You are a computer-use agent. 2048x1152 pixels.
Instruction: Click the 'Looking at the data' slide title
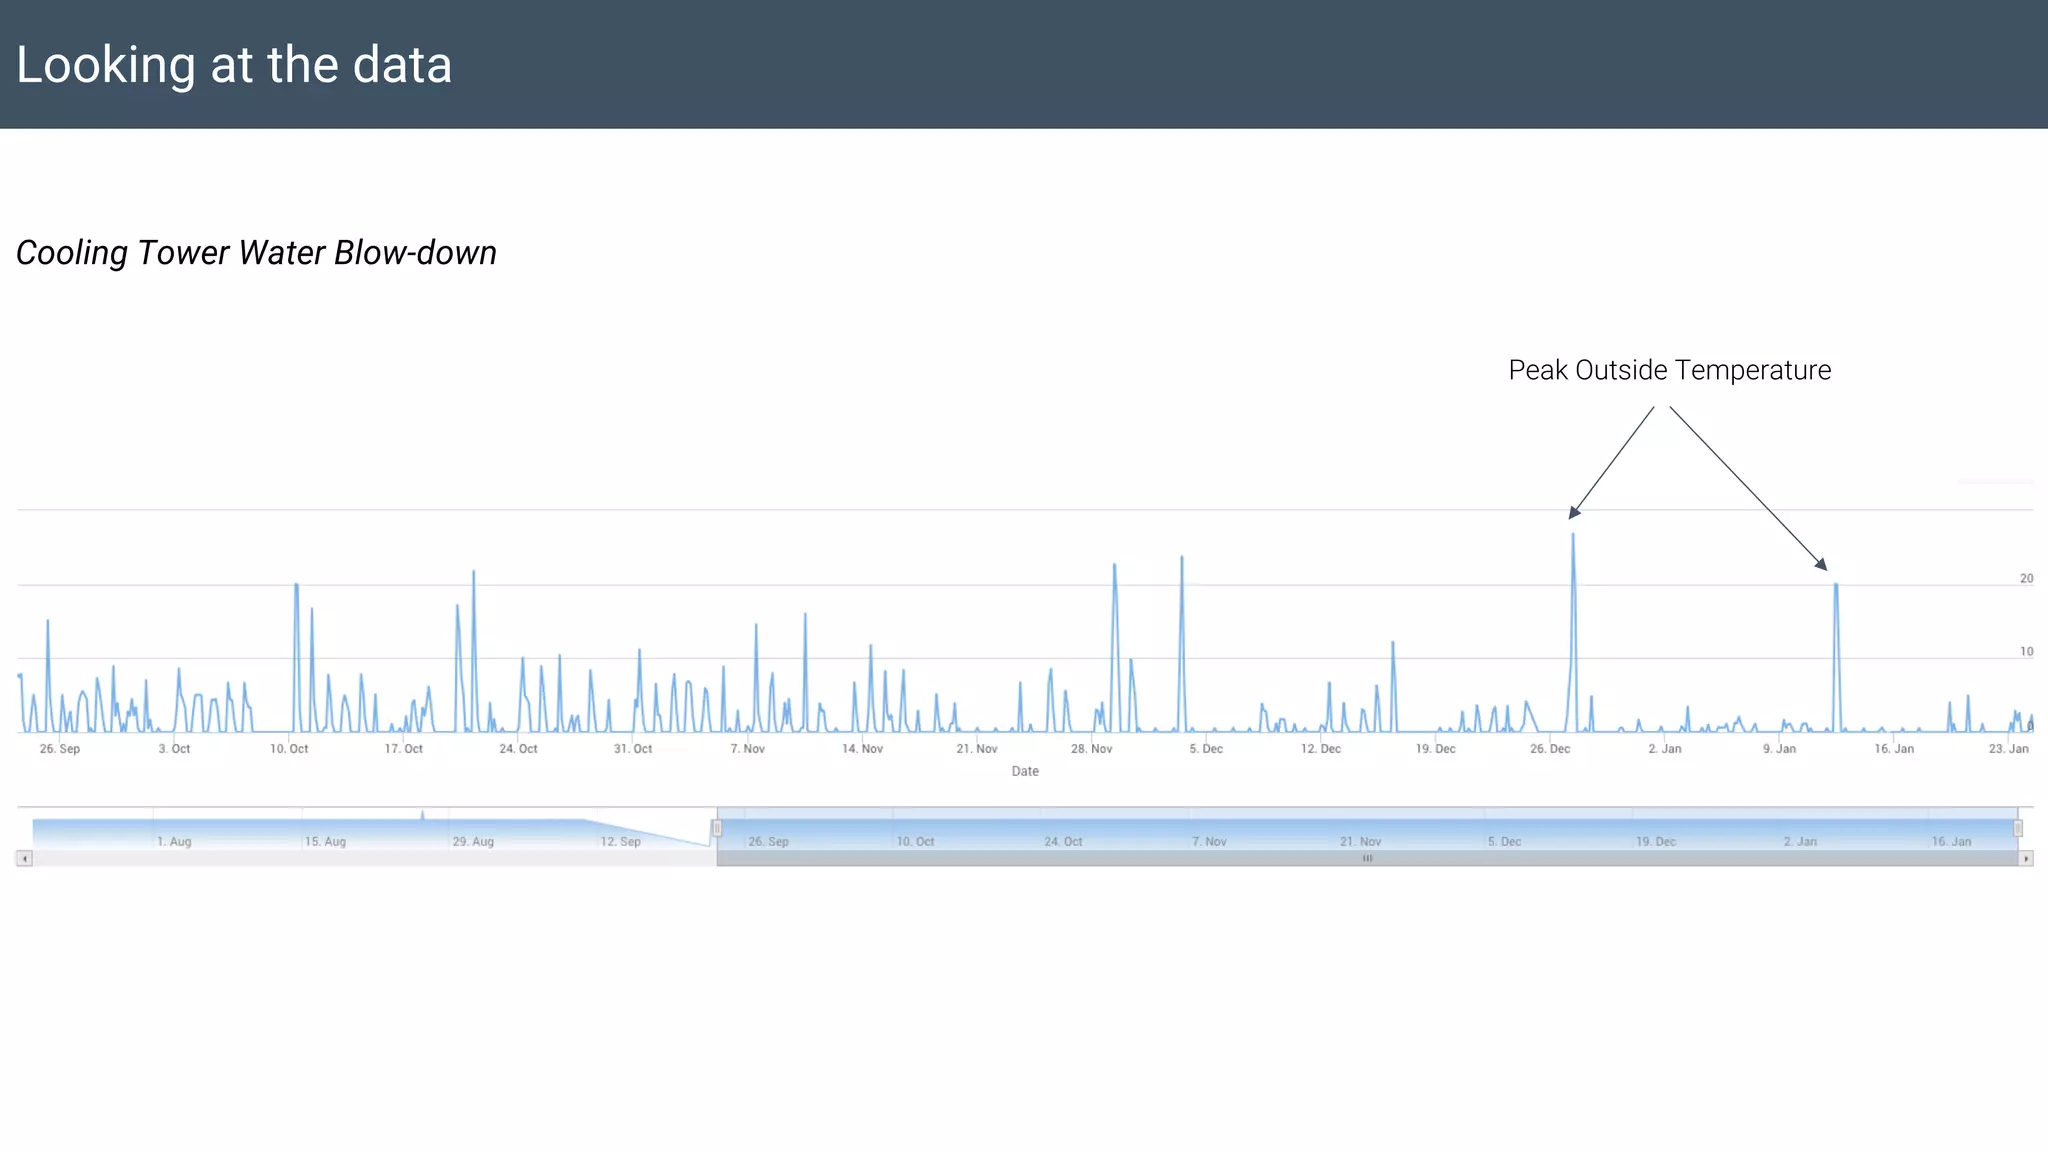click(234, 65)
